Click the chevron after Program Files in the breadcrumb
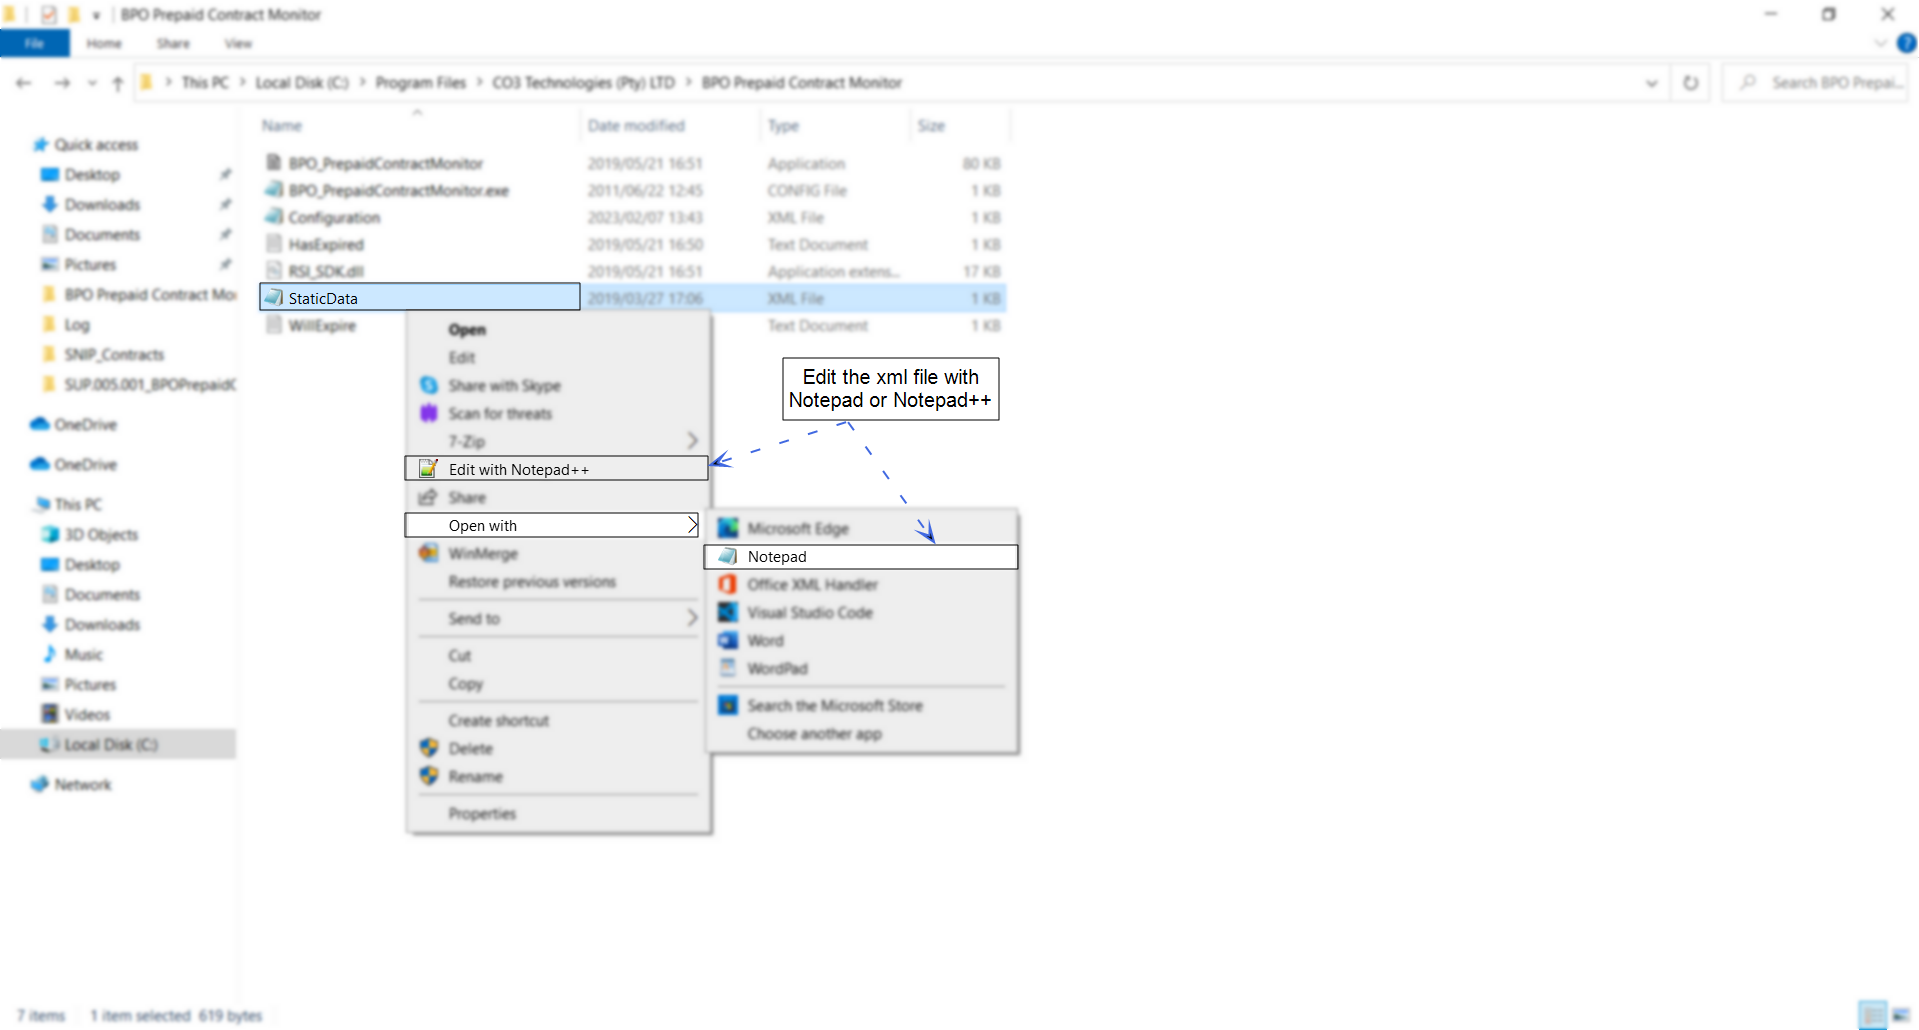The image size is (1919, 1030). point(480,82)
